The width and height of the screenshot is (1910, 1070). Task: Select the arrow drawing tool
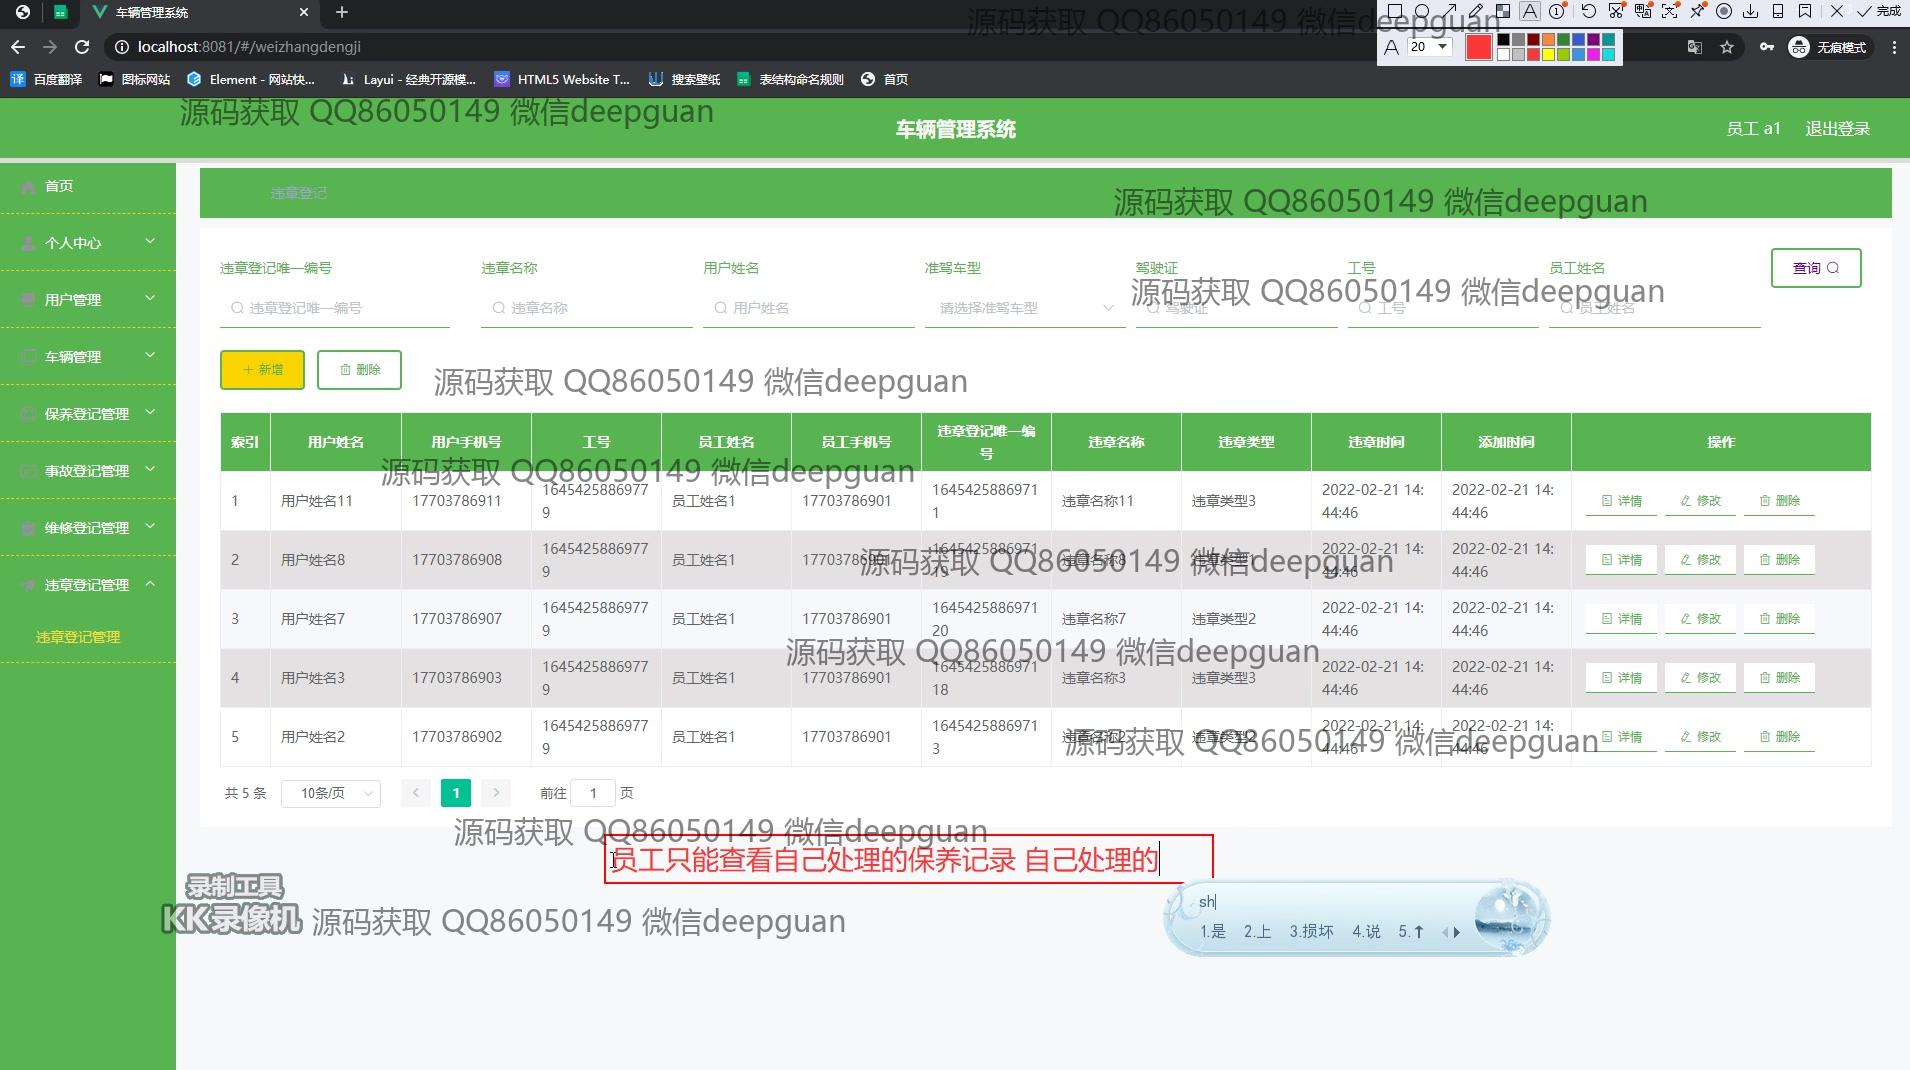(1450, 12)
